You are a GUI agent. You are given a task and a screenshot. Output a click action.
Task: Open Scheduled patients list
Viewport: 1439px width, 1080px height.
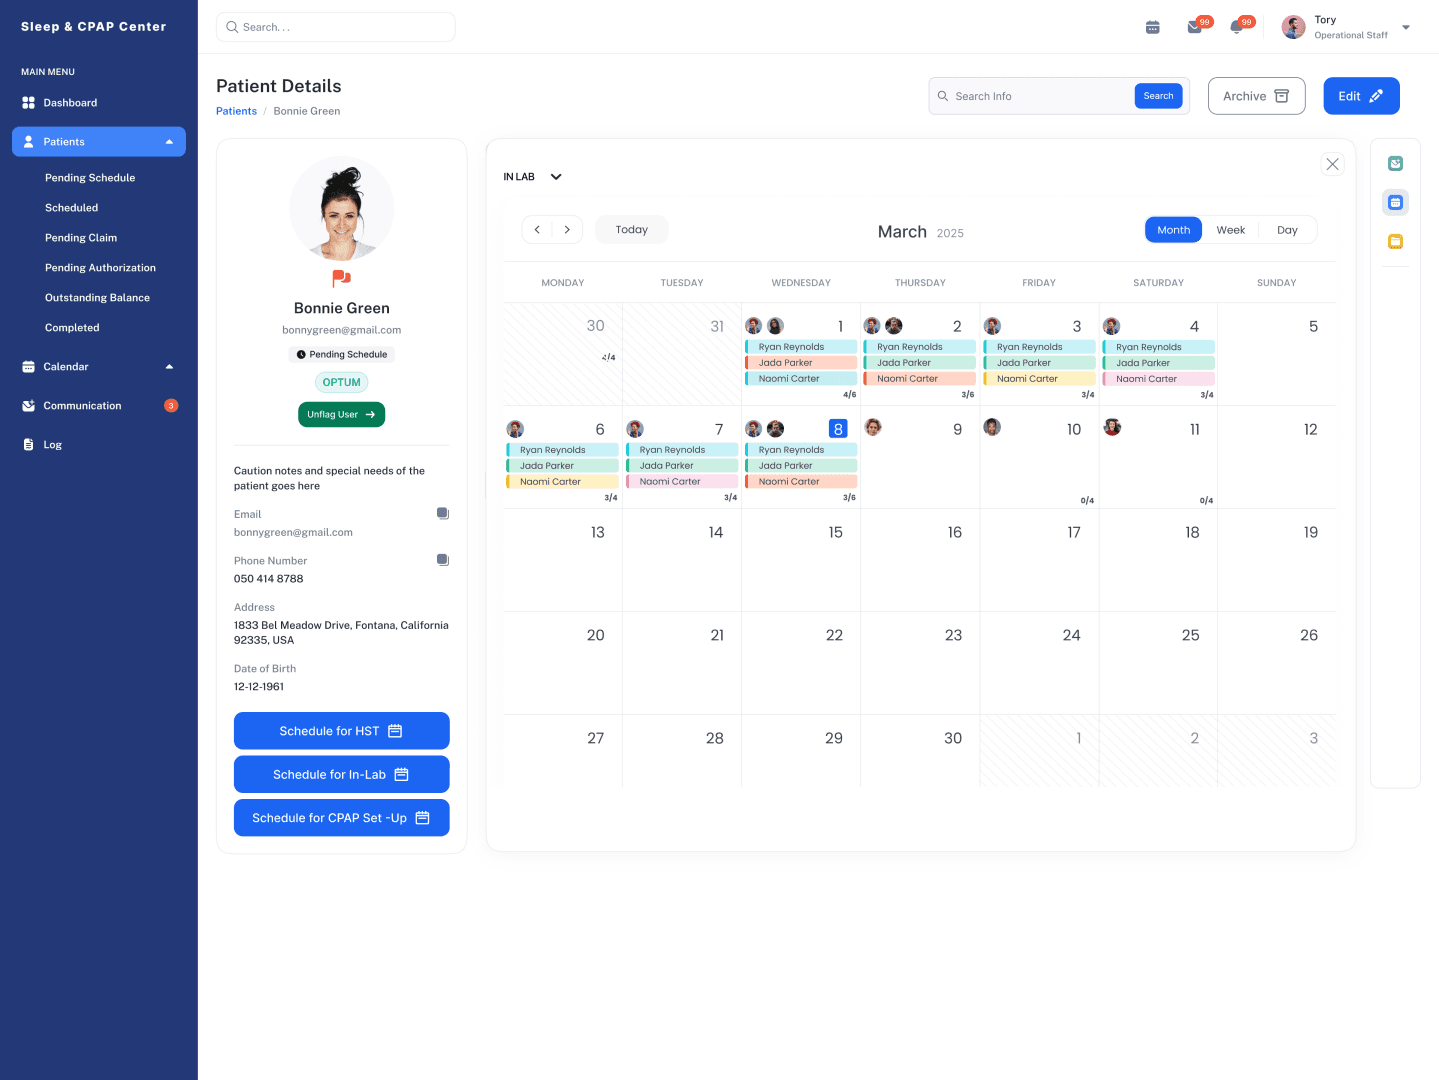[71, 208]
